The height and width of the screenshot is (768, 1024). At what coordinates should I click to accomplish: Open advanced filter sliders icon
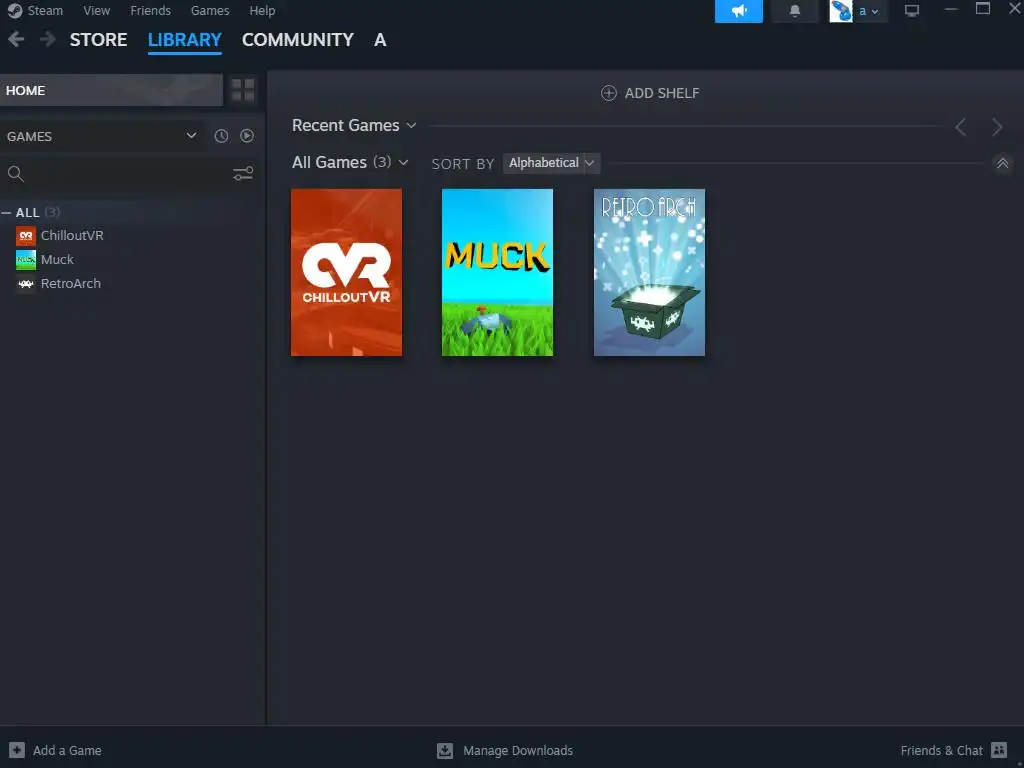click(x=243, y=174)
